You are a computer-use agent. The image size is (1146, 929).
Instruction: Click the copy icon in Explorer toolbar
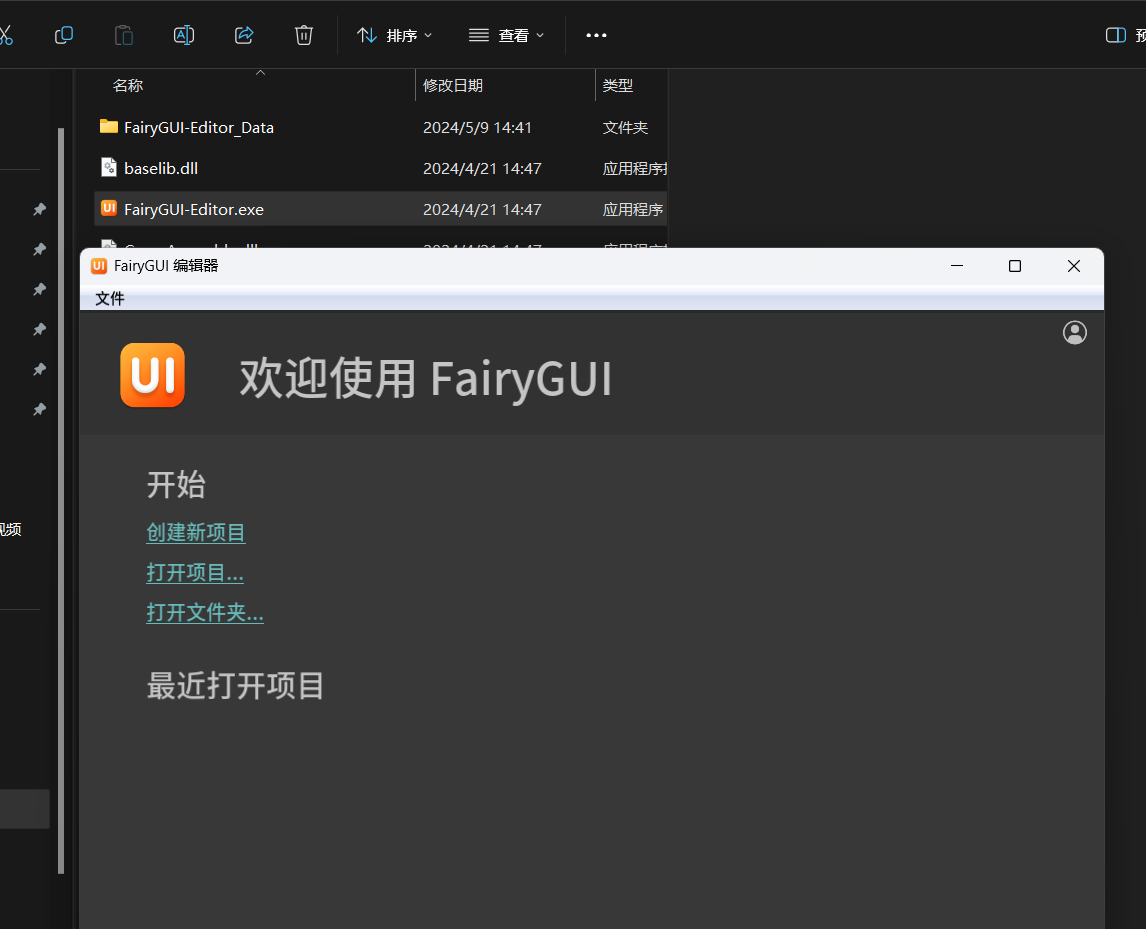coord(64,35)
